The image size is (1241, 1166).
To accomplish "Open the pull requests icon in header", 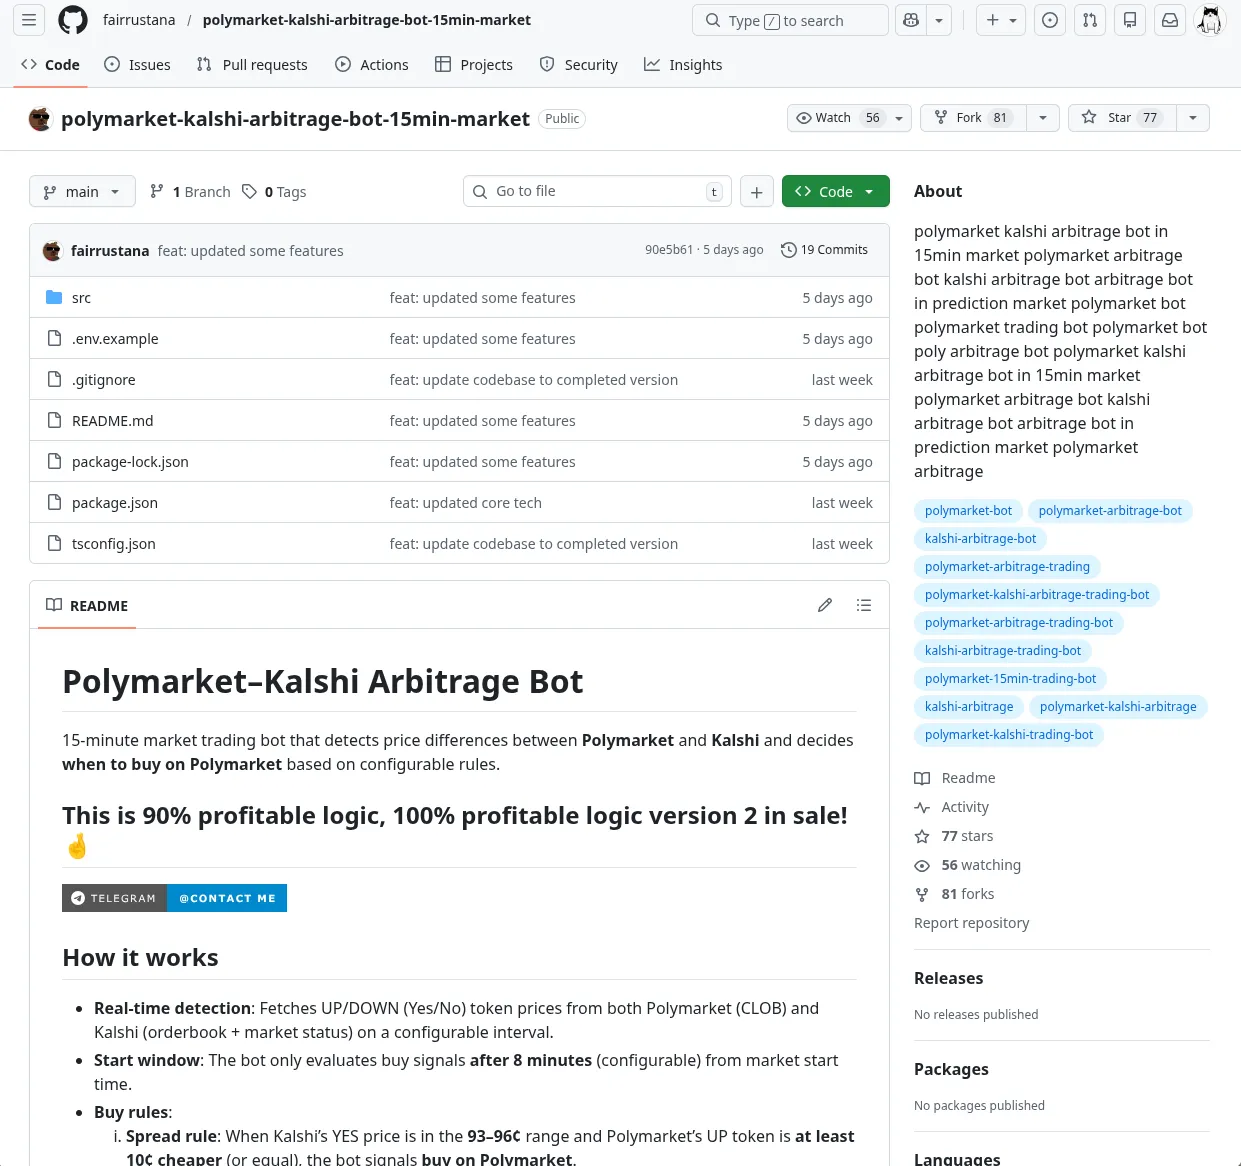I will (x=1090, y=20).
